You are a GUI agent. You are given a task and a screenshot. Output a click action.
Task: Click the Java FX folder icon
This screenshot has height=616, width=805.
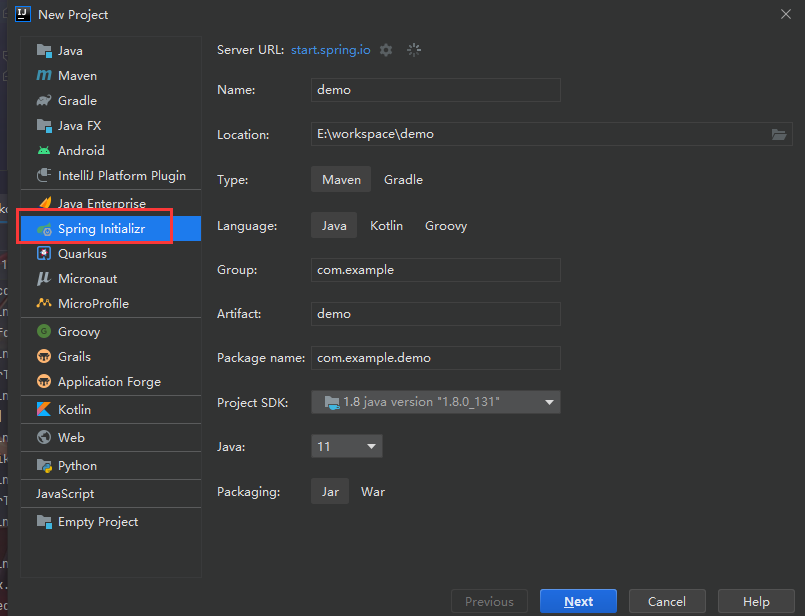[x=44, y=126]
